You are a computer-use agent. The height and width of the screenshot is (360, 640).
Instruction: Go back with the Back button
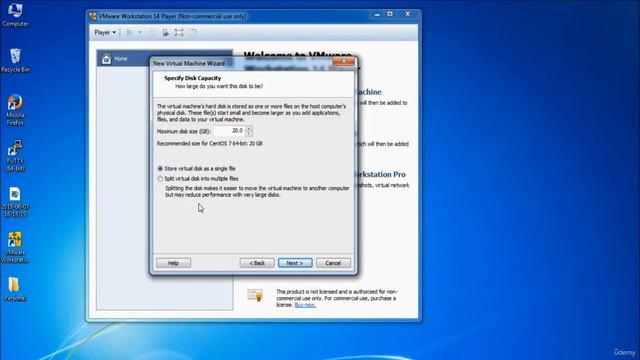(257, 263)
